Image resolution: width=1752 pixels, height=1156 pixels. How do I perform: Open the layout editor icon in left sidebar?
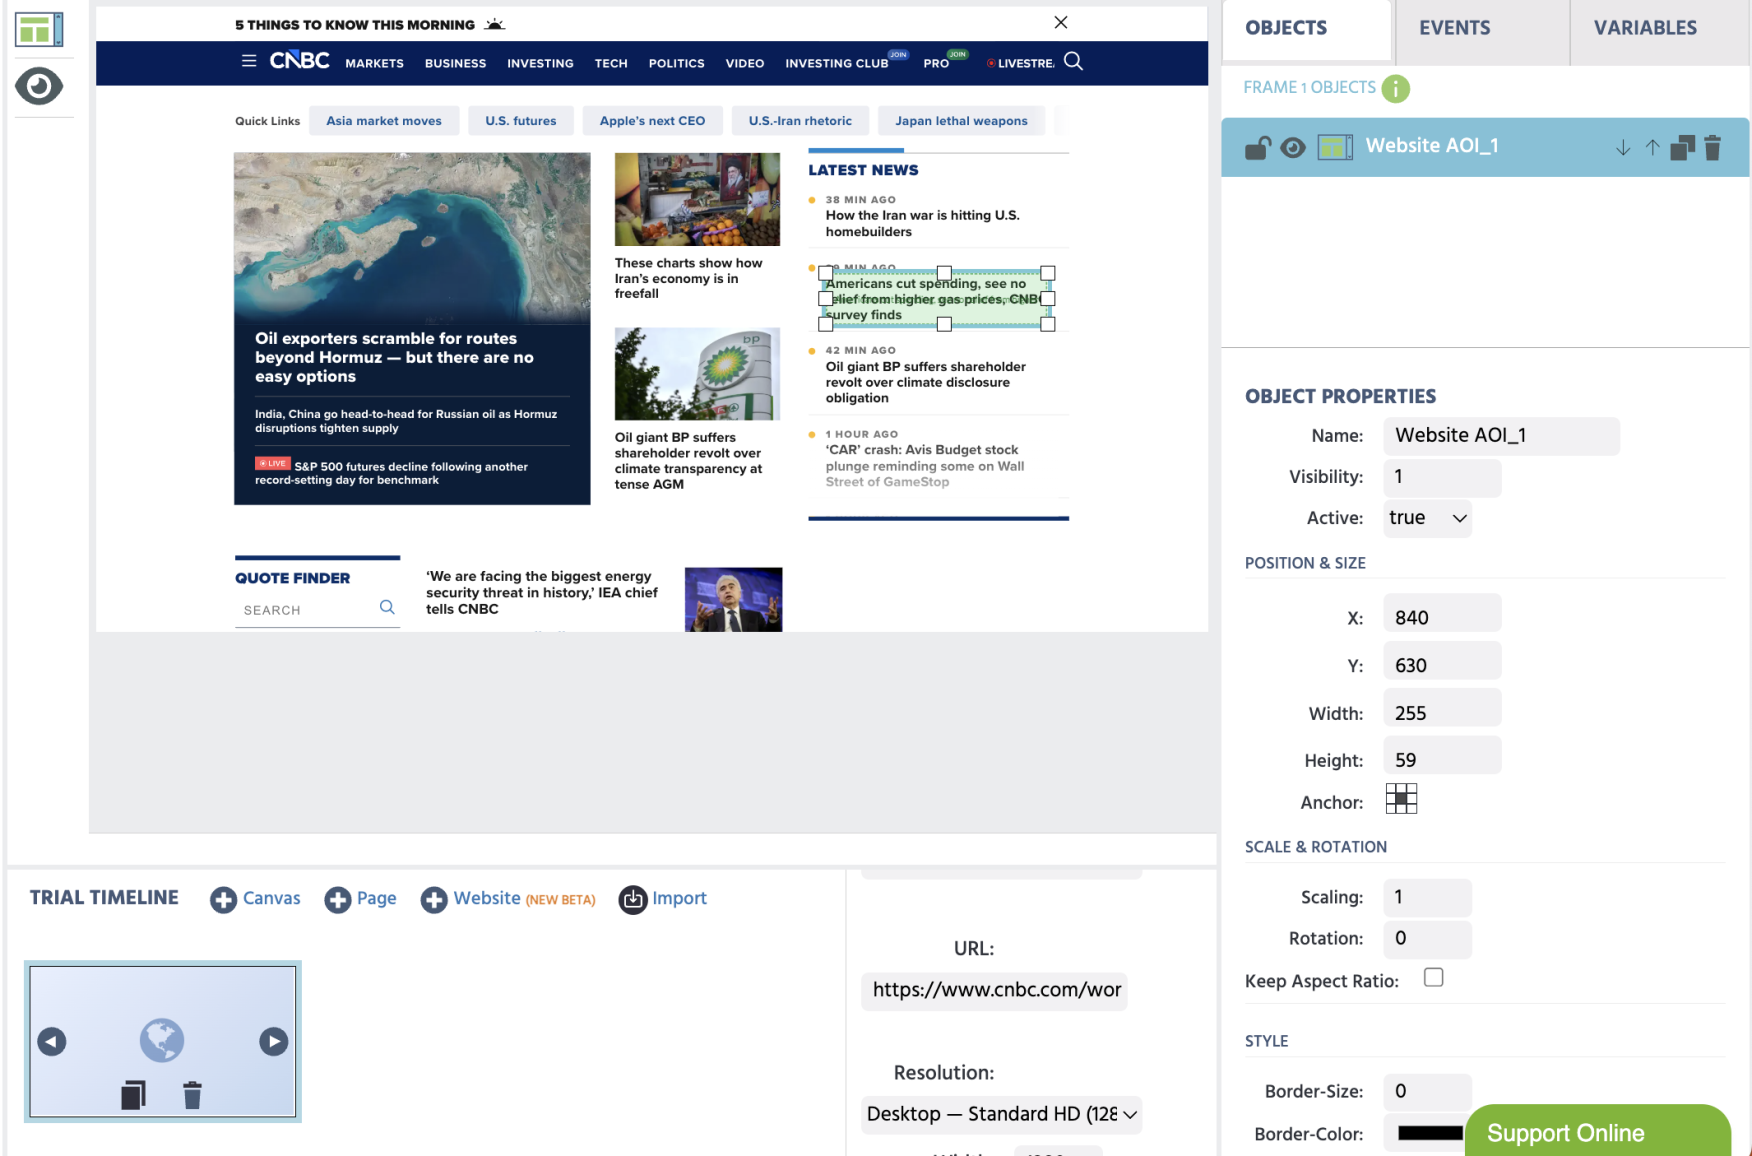[39, 30]
